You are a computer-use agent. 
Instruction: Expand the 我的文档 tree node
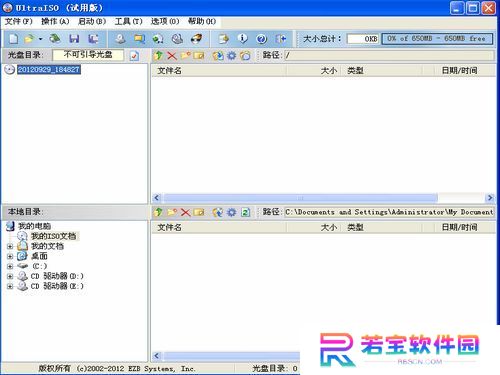(x=10, y=247)
